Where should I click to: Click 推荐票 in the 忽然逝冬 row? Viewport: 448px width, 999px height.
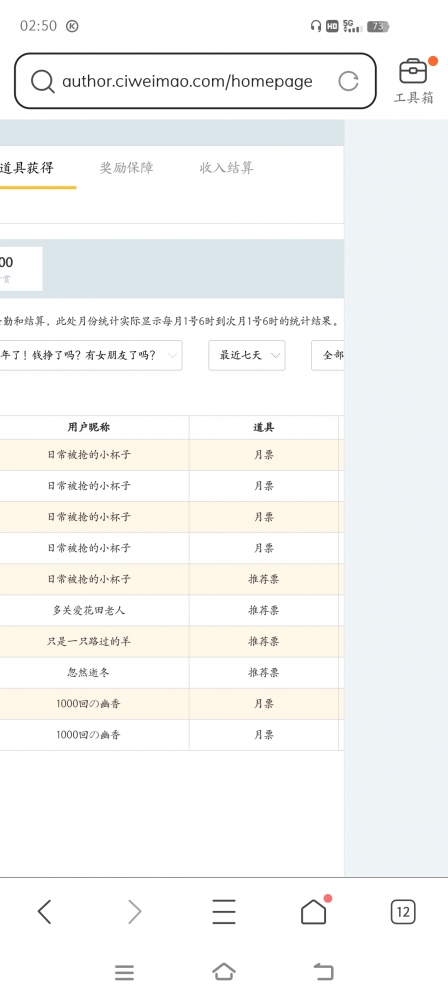(264, 673)
